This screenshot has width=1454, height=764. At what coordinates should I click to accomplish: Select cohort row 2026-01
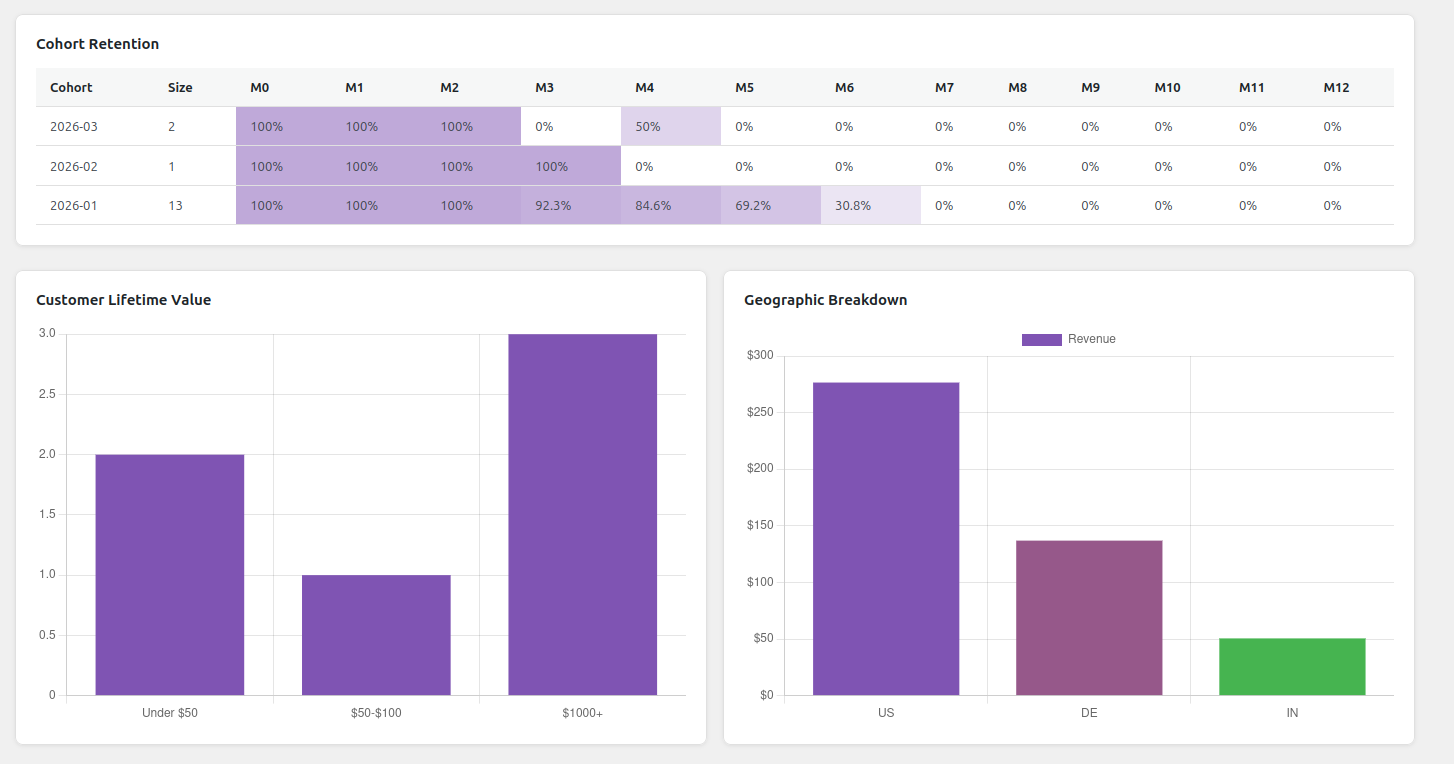[715, 205]
